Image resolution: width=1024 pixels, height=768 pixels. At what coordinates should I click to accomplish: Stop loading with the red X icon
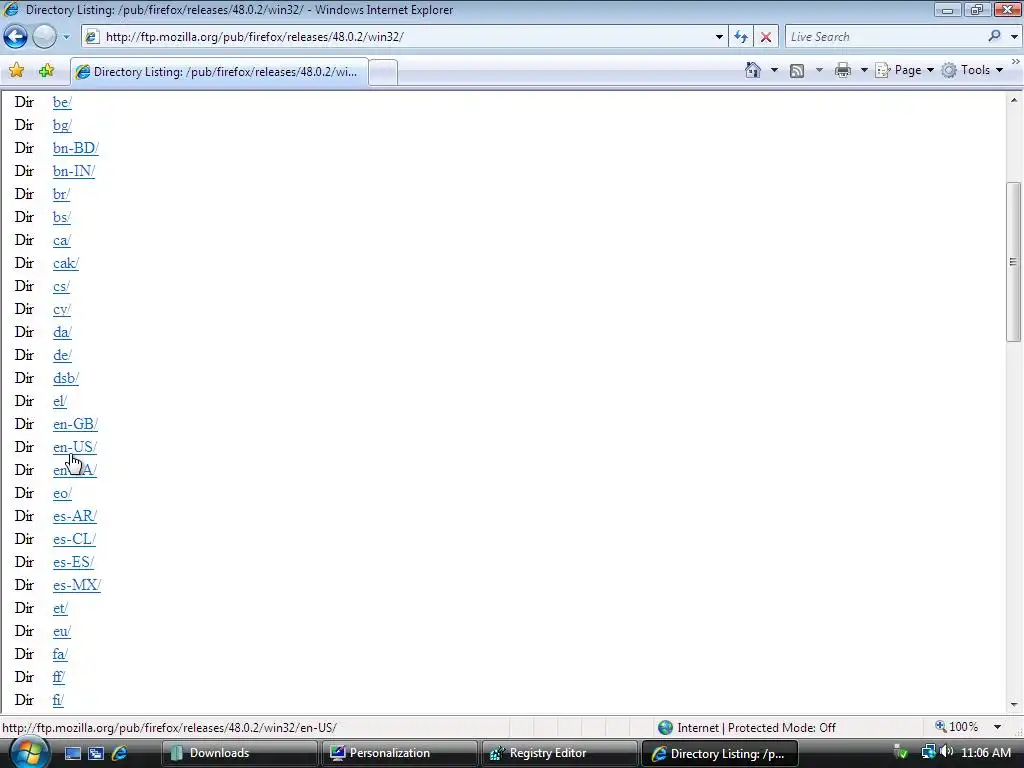[x=766, y=37]
